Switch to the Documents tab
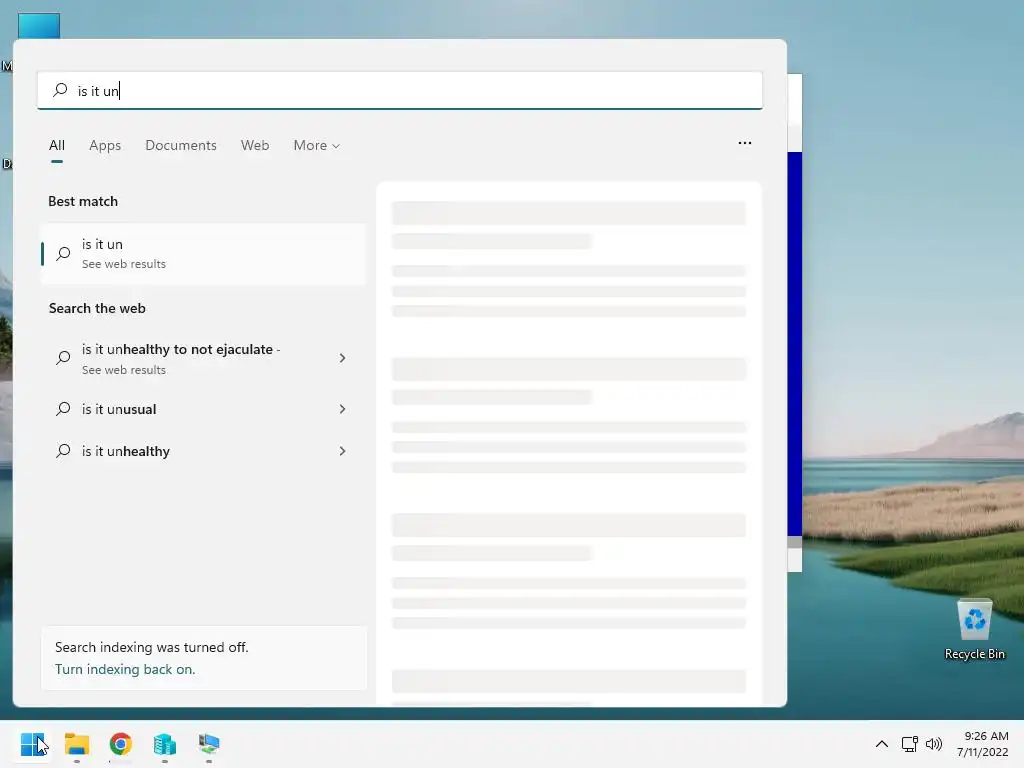 tap(181, 145)
